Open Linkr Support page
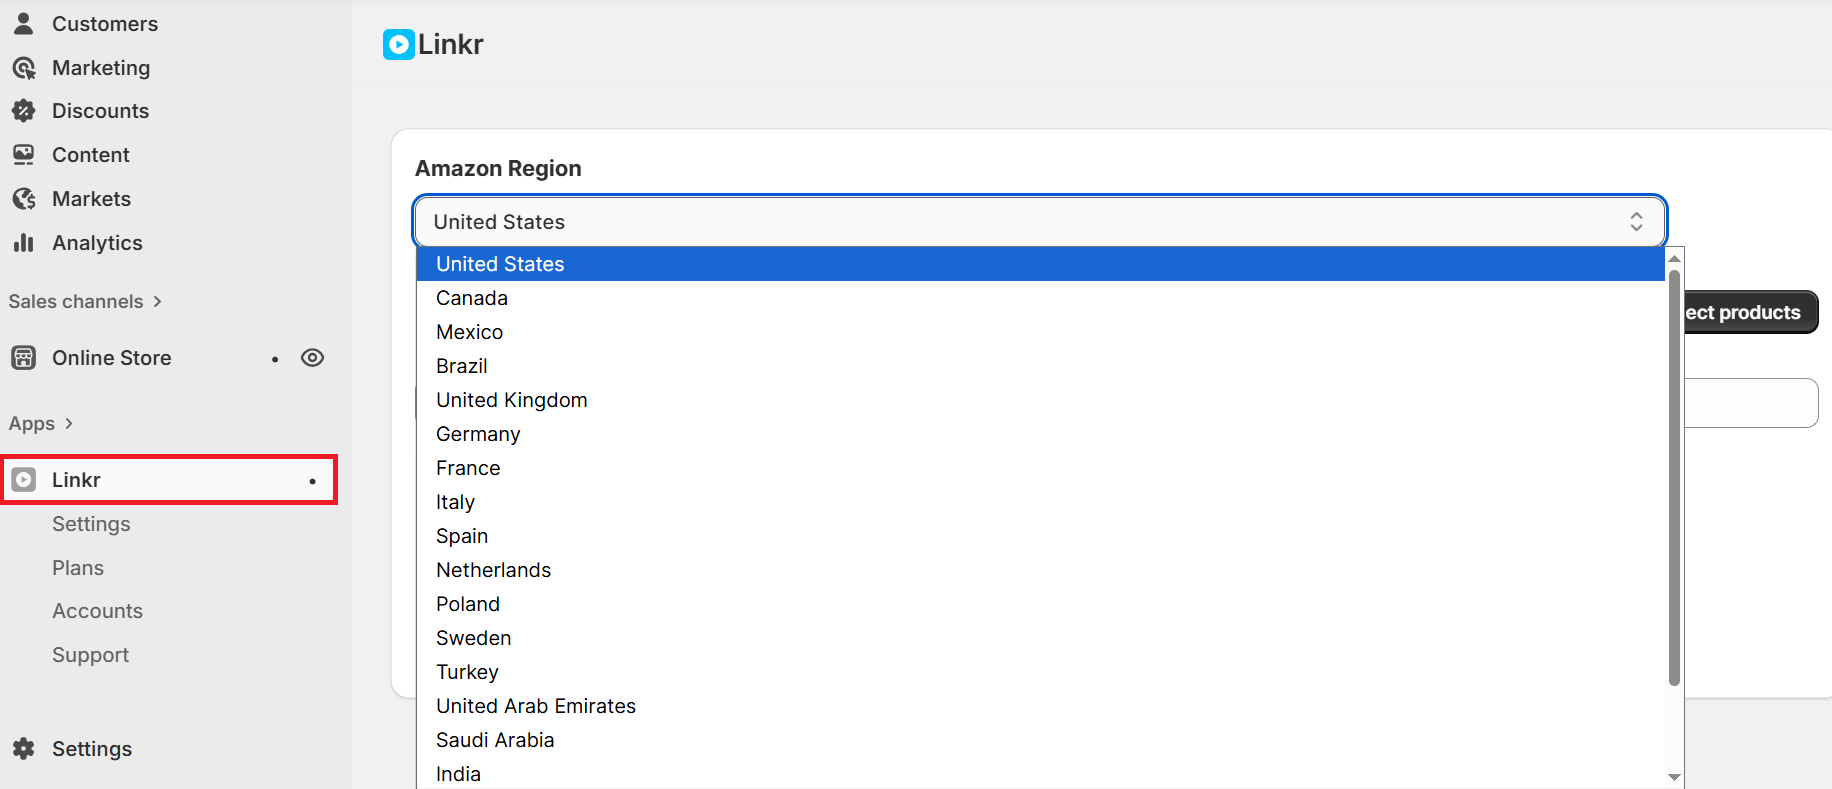Image resolution: width=1832 pixels, height=789 pixels. [90, 655]
